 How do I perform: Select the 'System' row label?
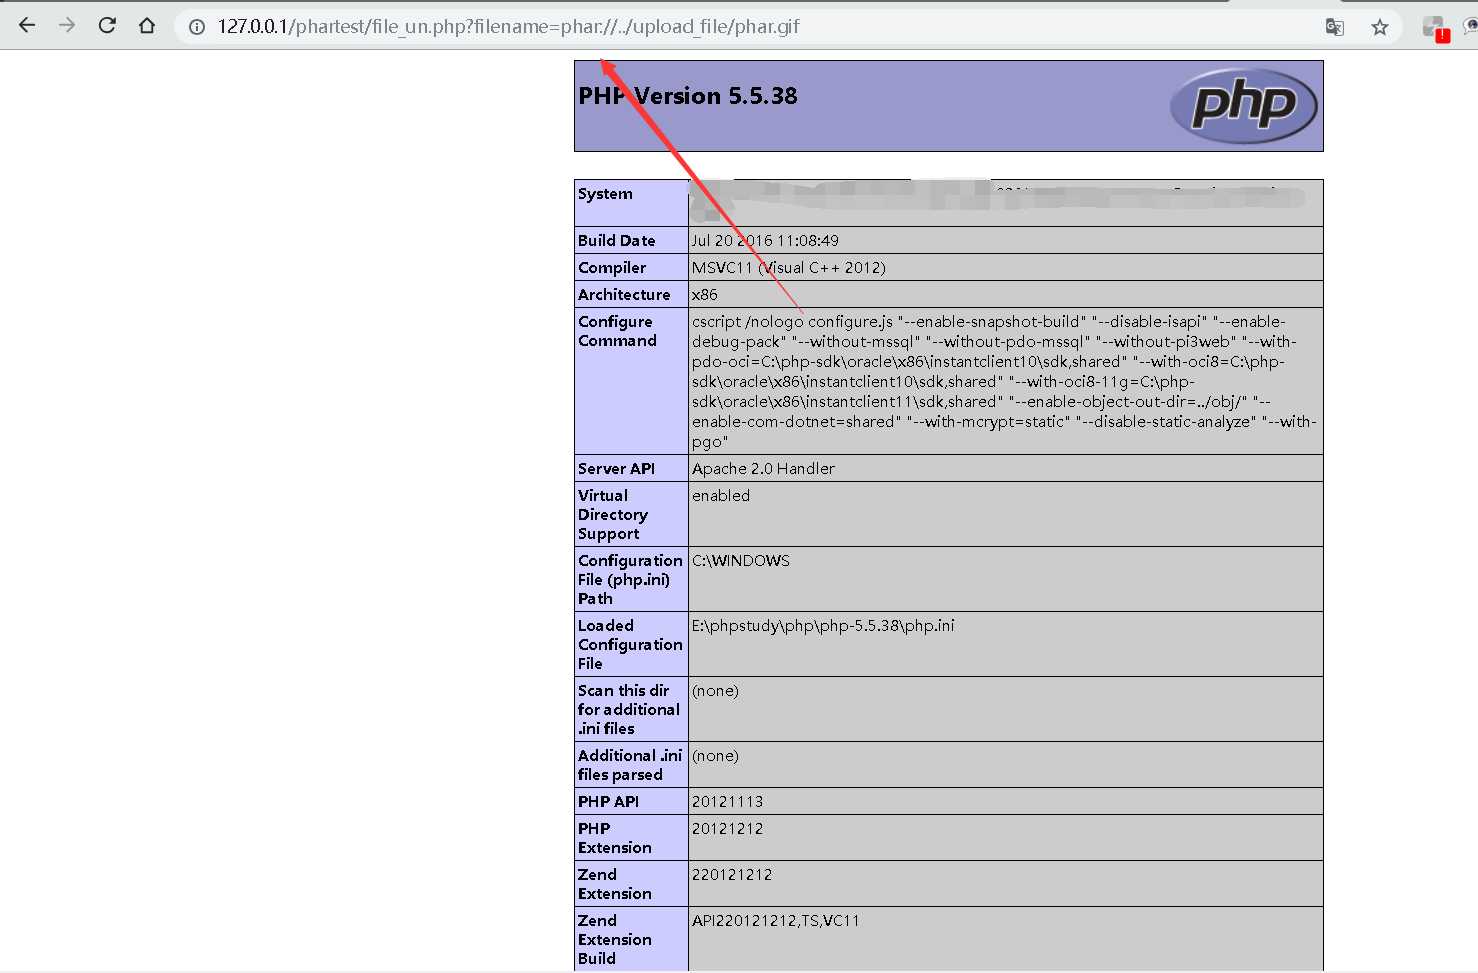tap(605, 194)
